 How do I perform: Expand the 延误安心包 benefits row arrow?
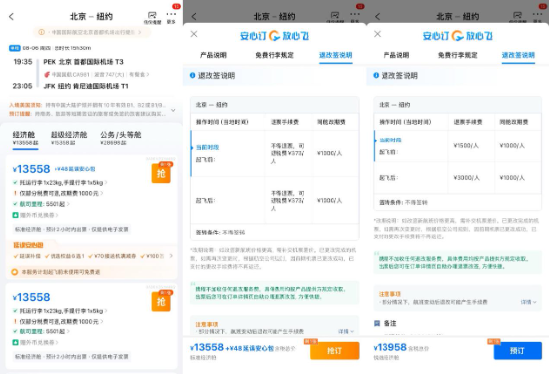tap(171, 256)
